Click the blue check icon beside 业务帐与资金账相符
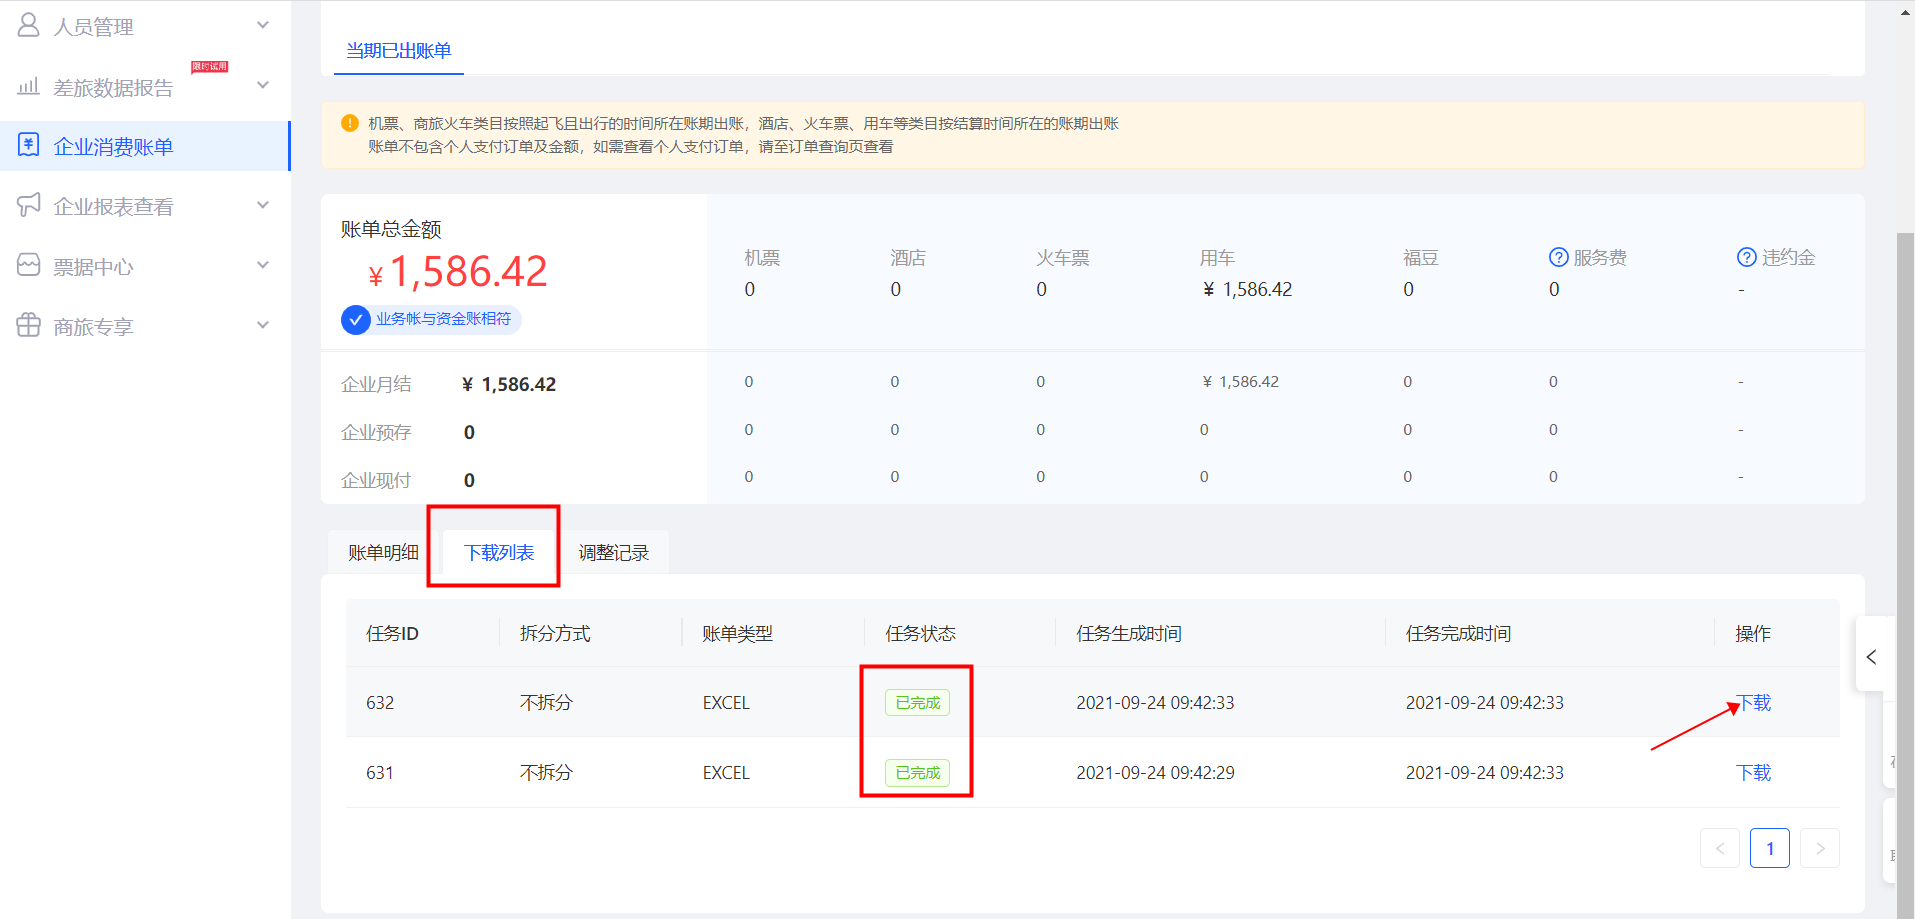This screenshot has height=919, width=1915. click(x=356, y=320)
